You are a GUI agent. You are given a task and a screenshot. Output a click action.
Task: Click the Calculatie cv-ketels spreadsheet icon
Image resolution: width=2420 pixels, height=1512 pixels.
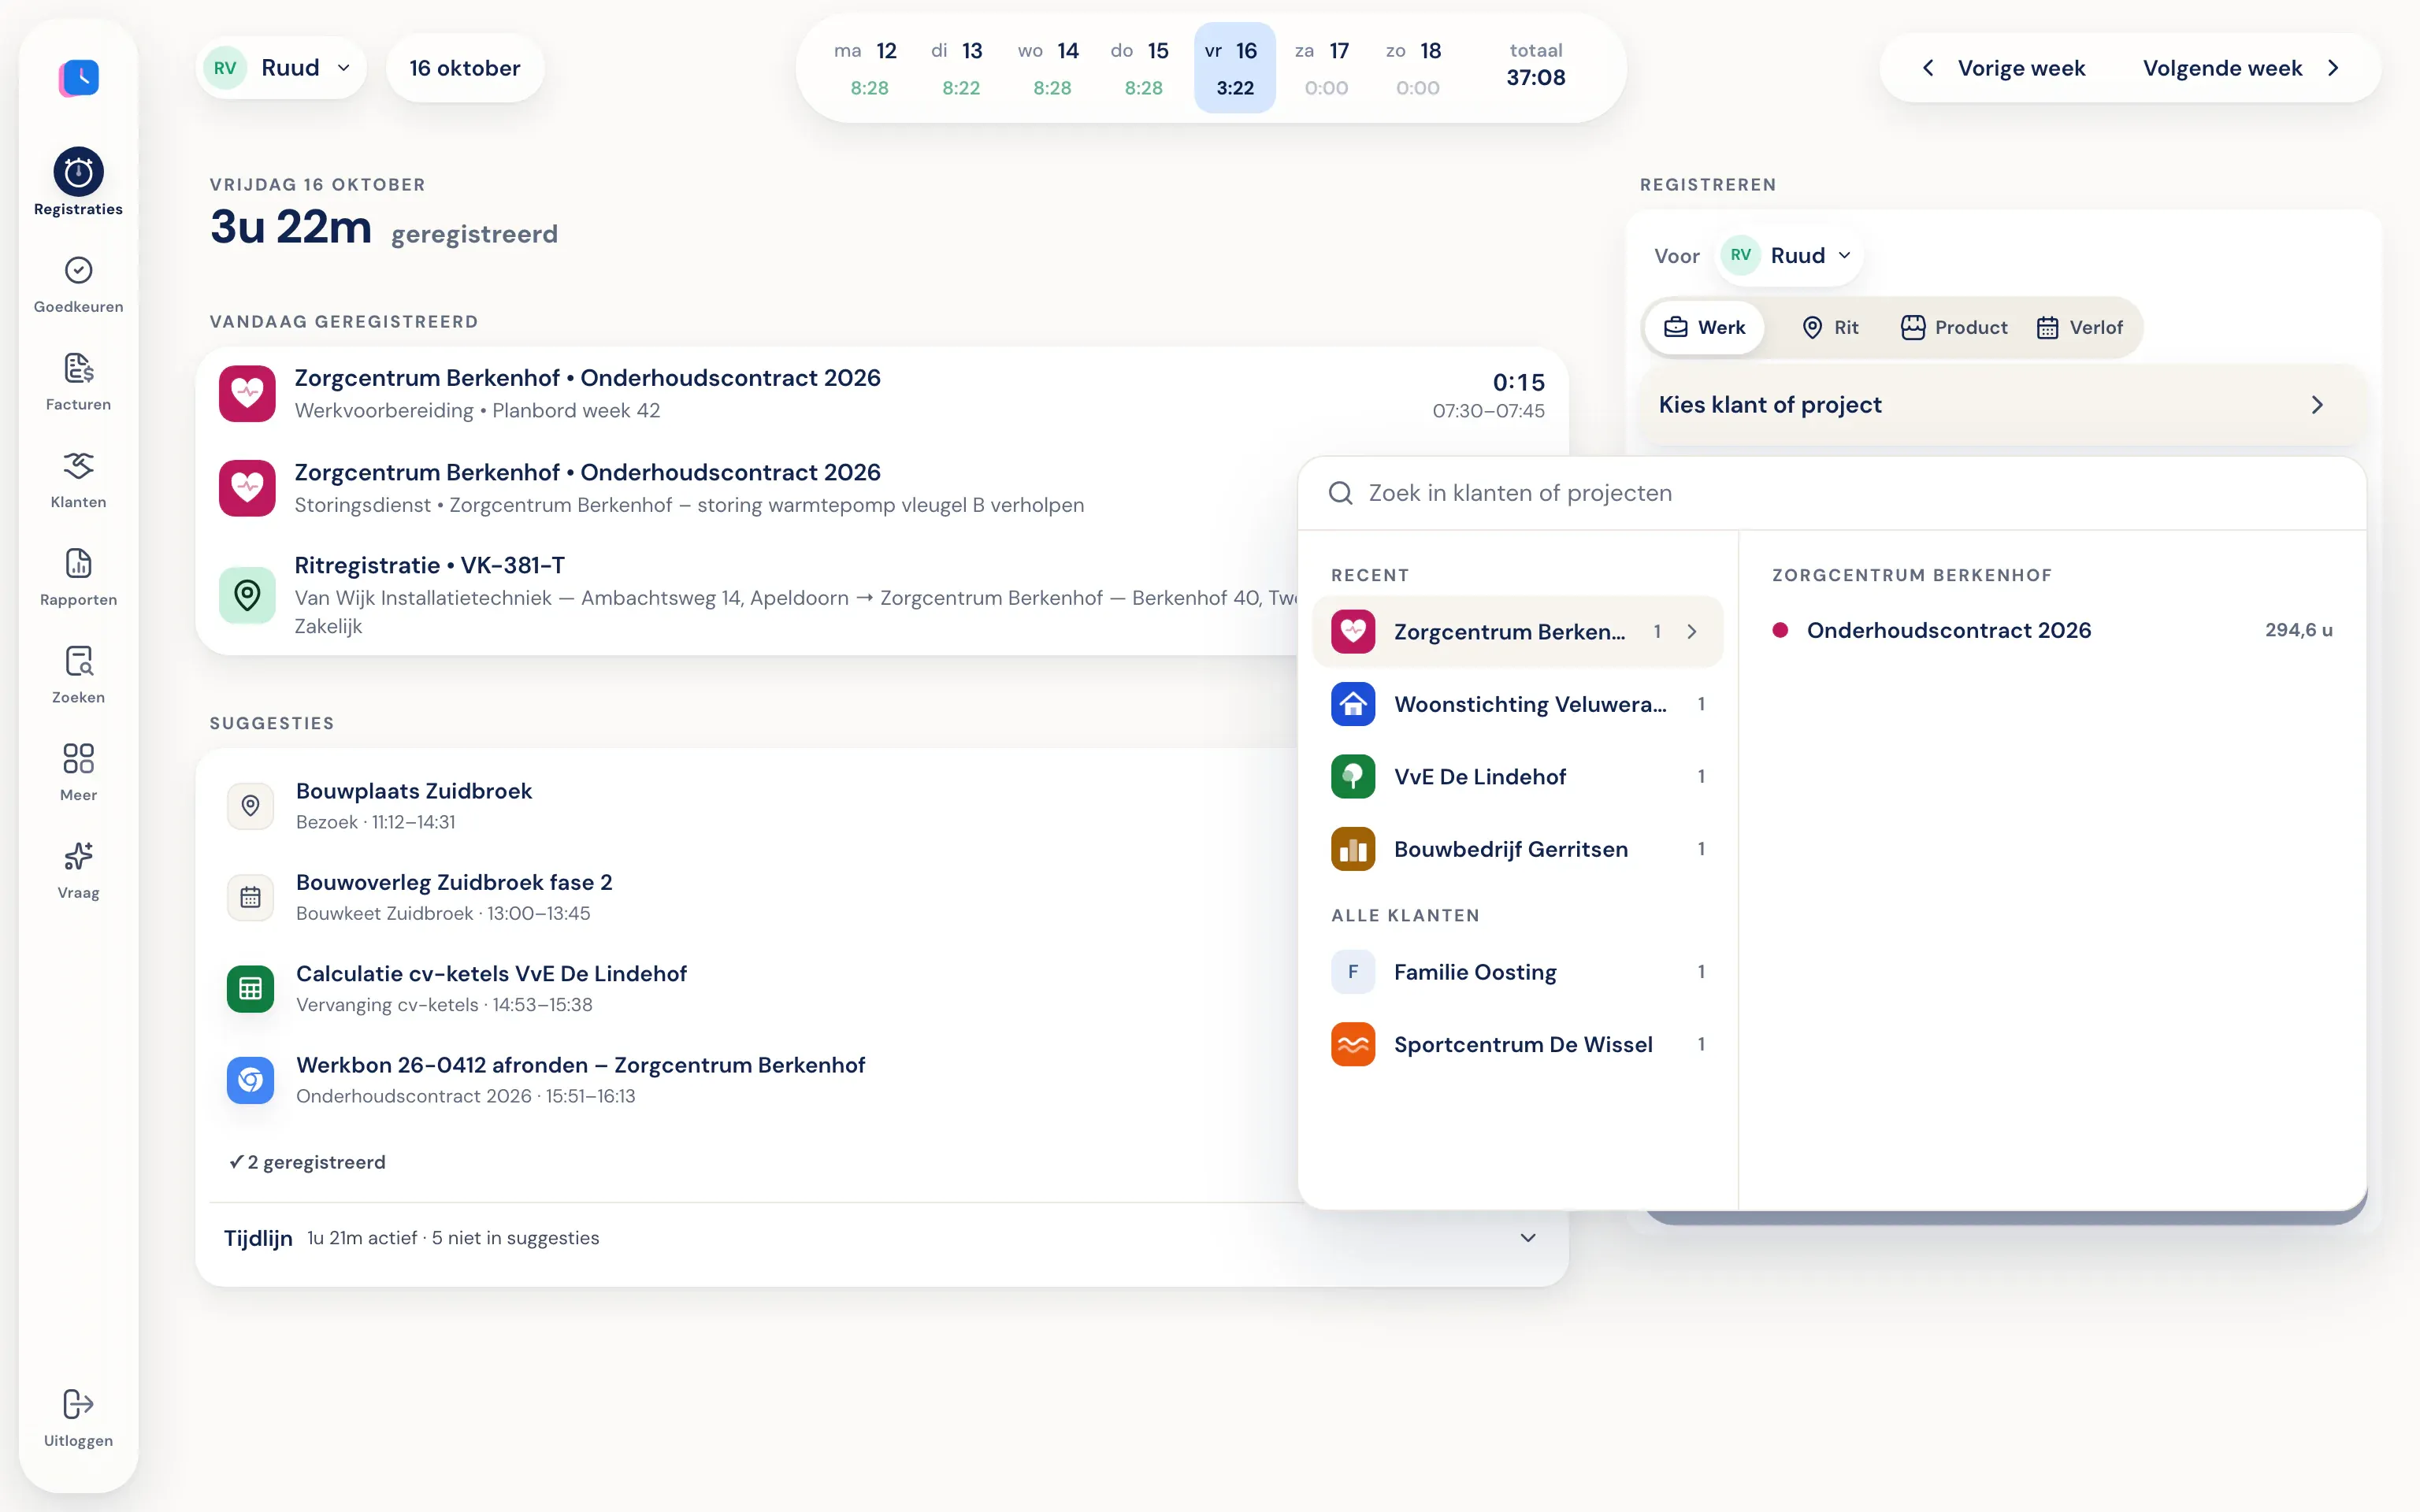click(250, 989)
